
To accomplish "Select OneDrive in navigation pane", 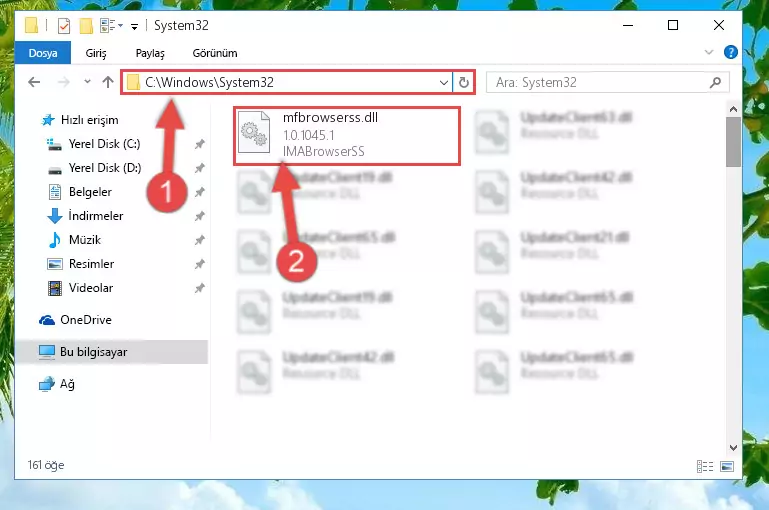I will pos(85,320).
